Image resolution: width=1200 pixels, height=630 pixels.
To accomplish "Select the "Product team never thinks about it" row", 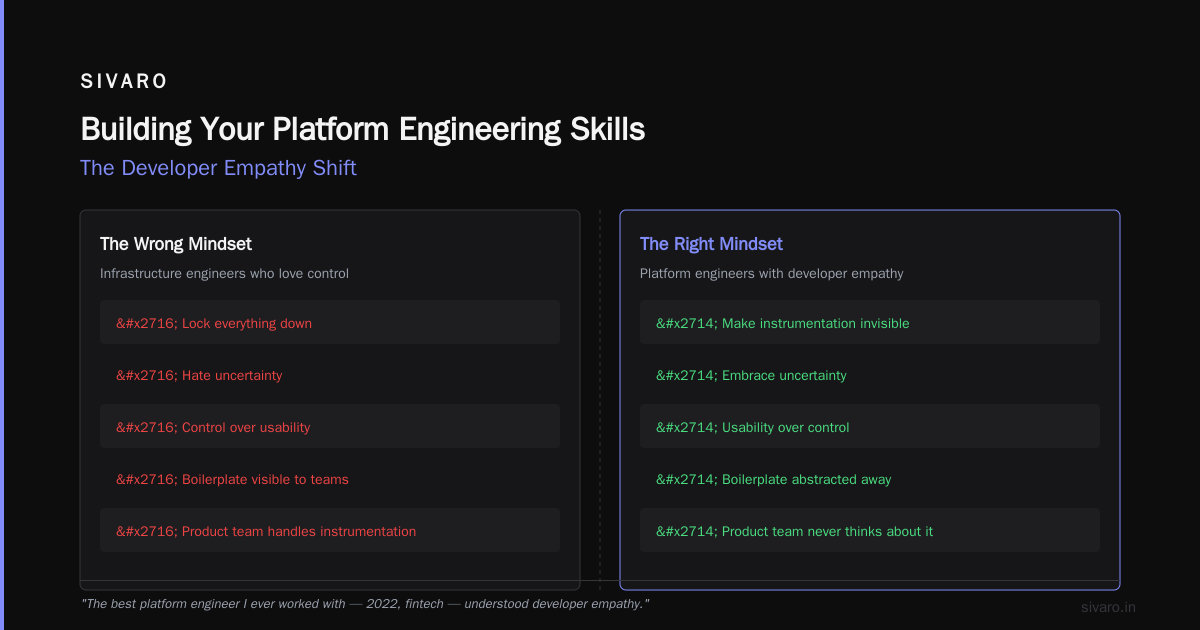I will pos(870,531).
